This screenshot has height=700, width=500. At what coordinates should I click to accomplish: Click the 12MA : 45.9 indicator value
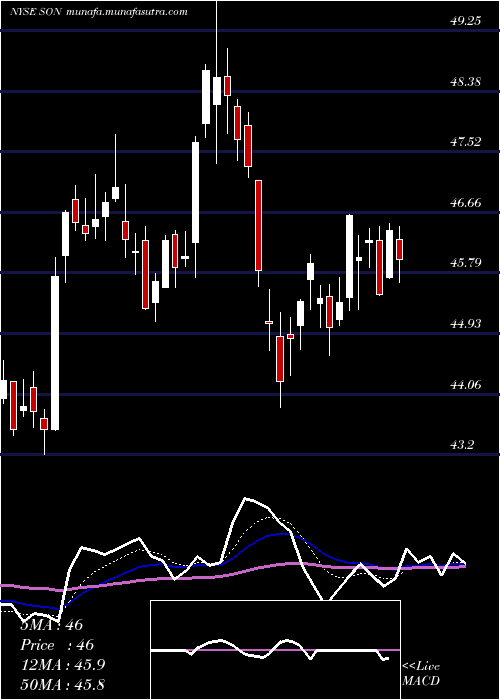tap(63, 665)
